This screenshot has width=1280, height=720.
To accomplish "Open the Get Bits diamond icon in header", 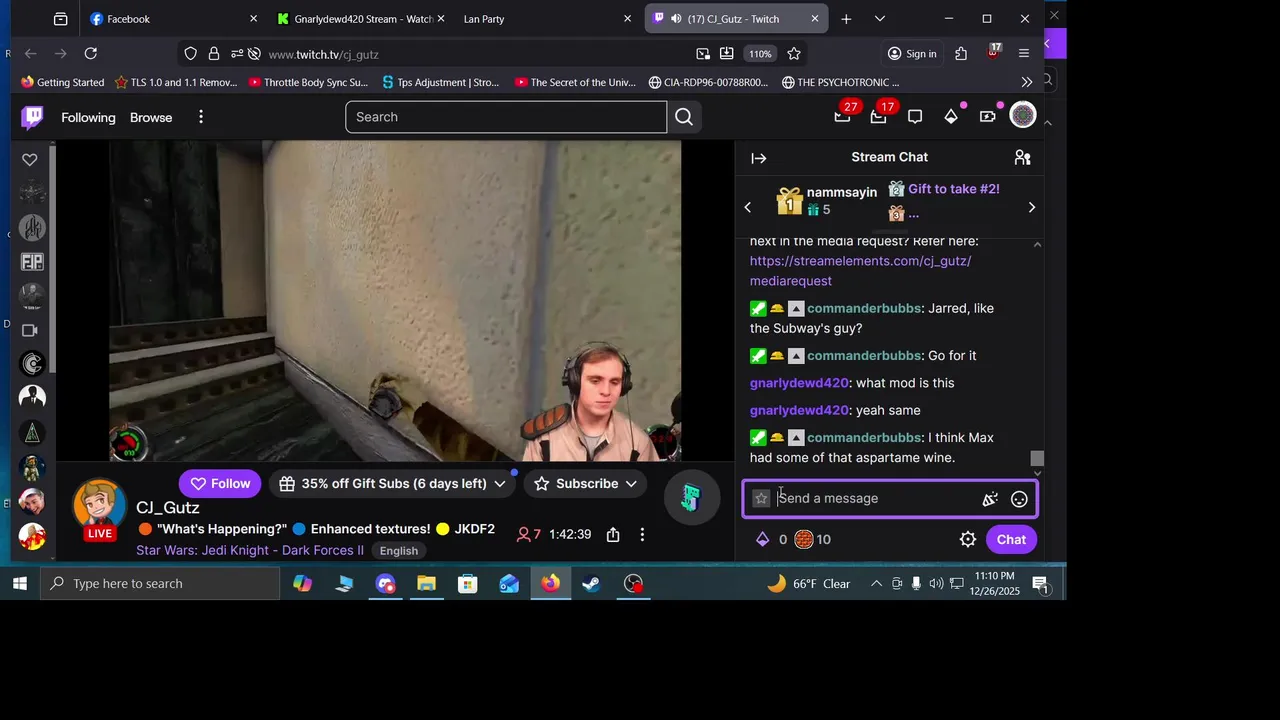I will [951, 117].
